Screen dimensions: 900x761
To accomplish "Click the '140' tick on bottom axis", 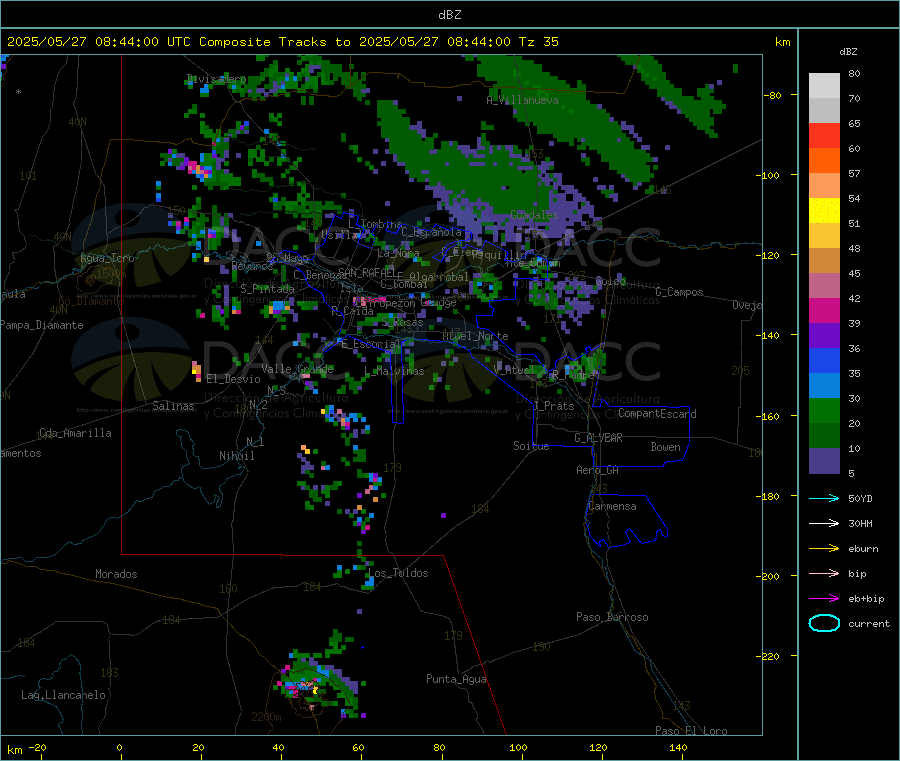I will coord(678,747).
